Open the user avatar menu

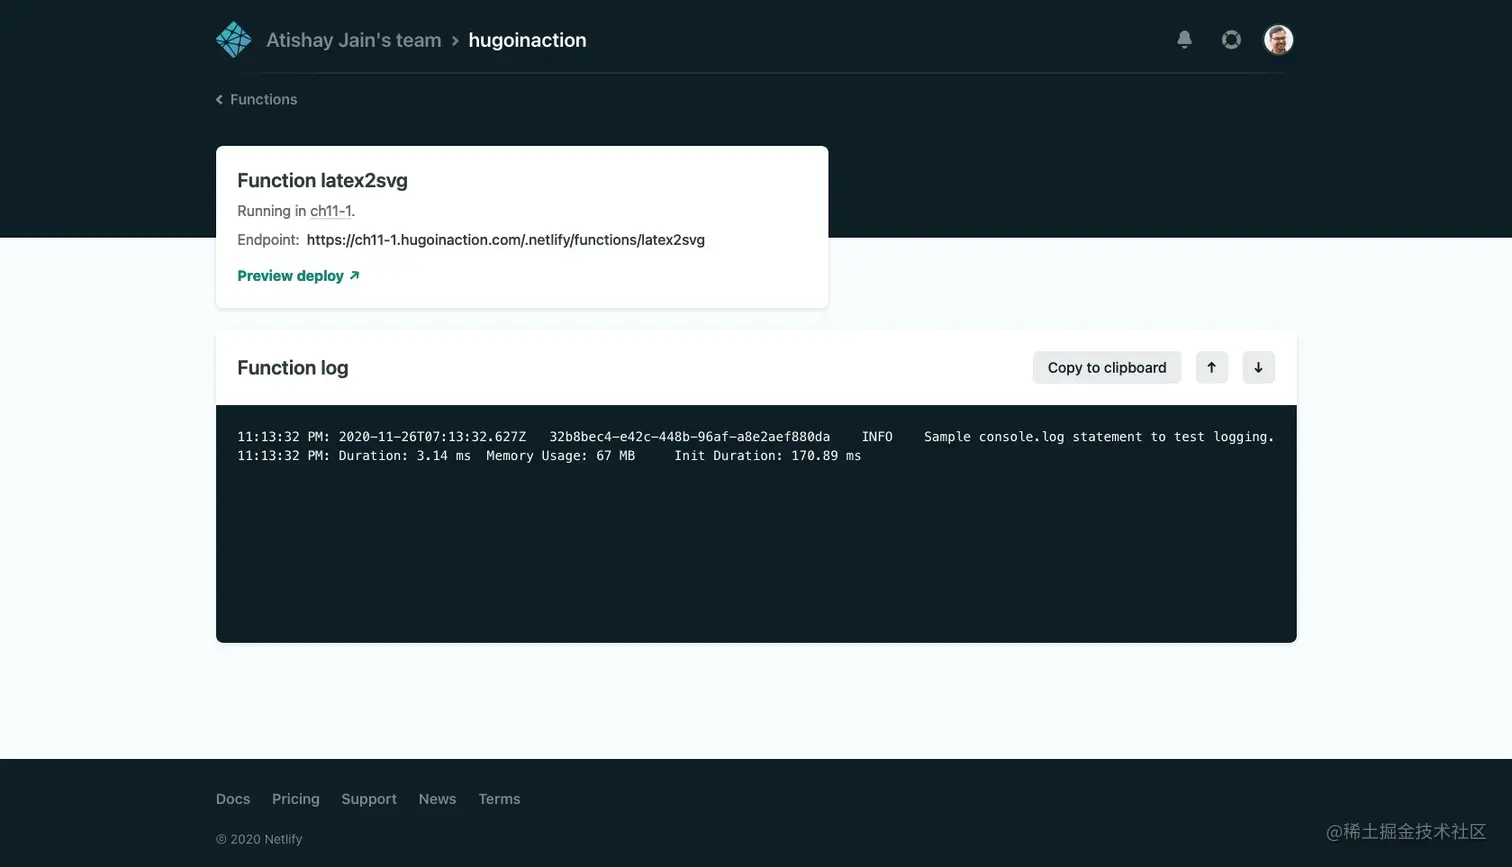click(x=1278, y=40)
